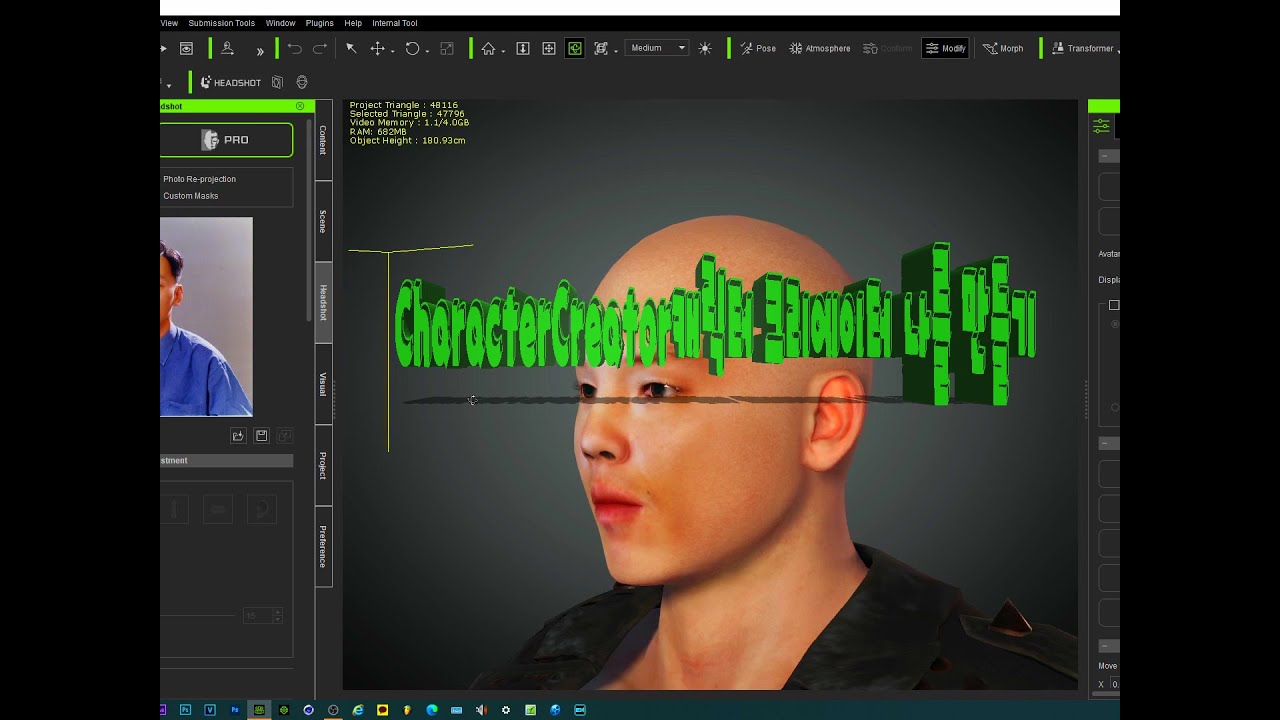Screen dimensions: 1280x720
Task: Select the Custom Masks option
Action: coord(191,196)
